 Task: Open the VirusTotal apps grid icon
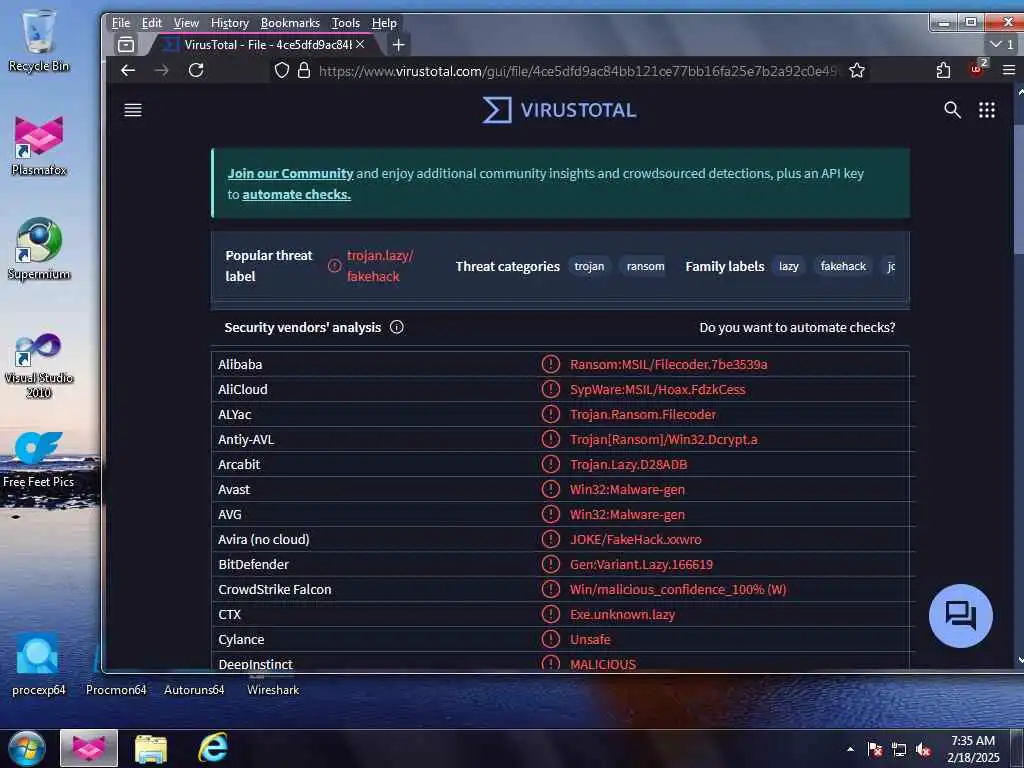[987, 110]
